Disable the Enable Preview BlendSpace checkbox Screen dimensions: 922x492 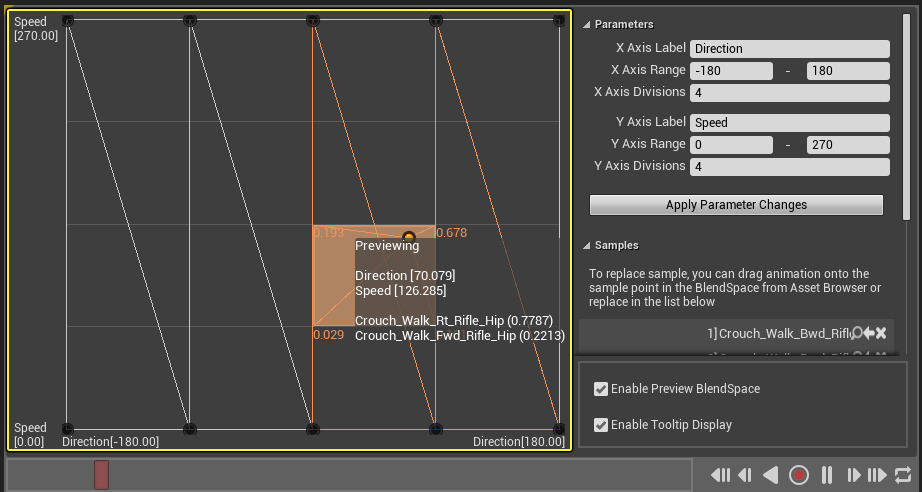[601, 389]
